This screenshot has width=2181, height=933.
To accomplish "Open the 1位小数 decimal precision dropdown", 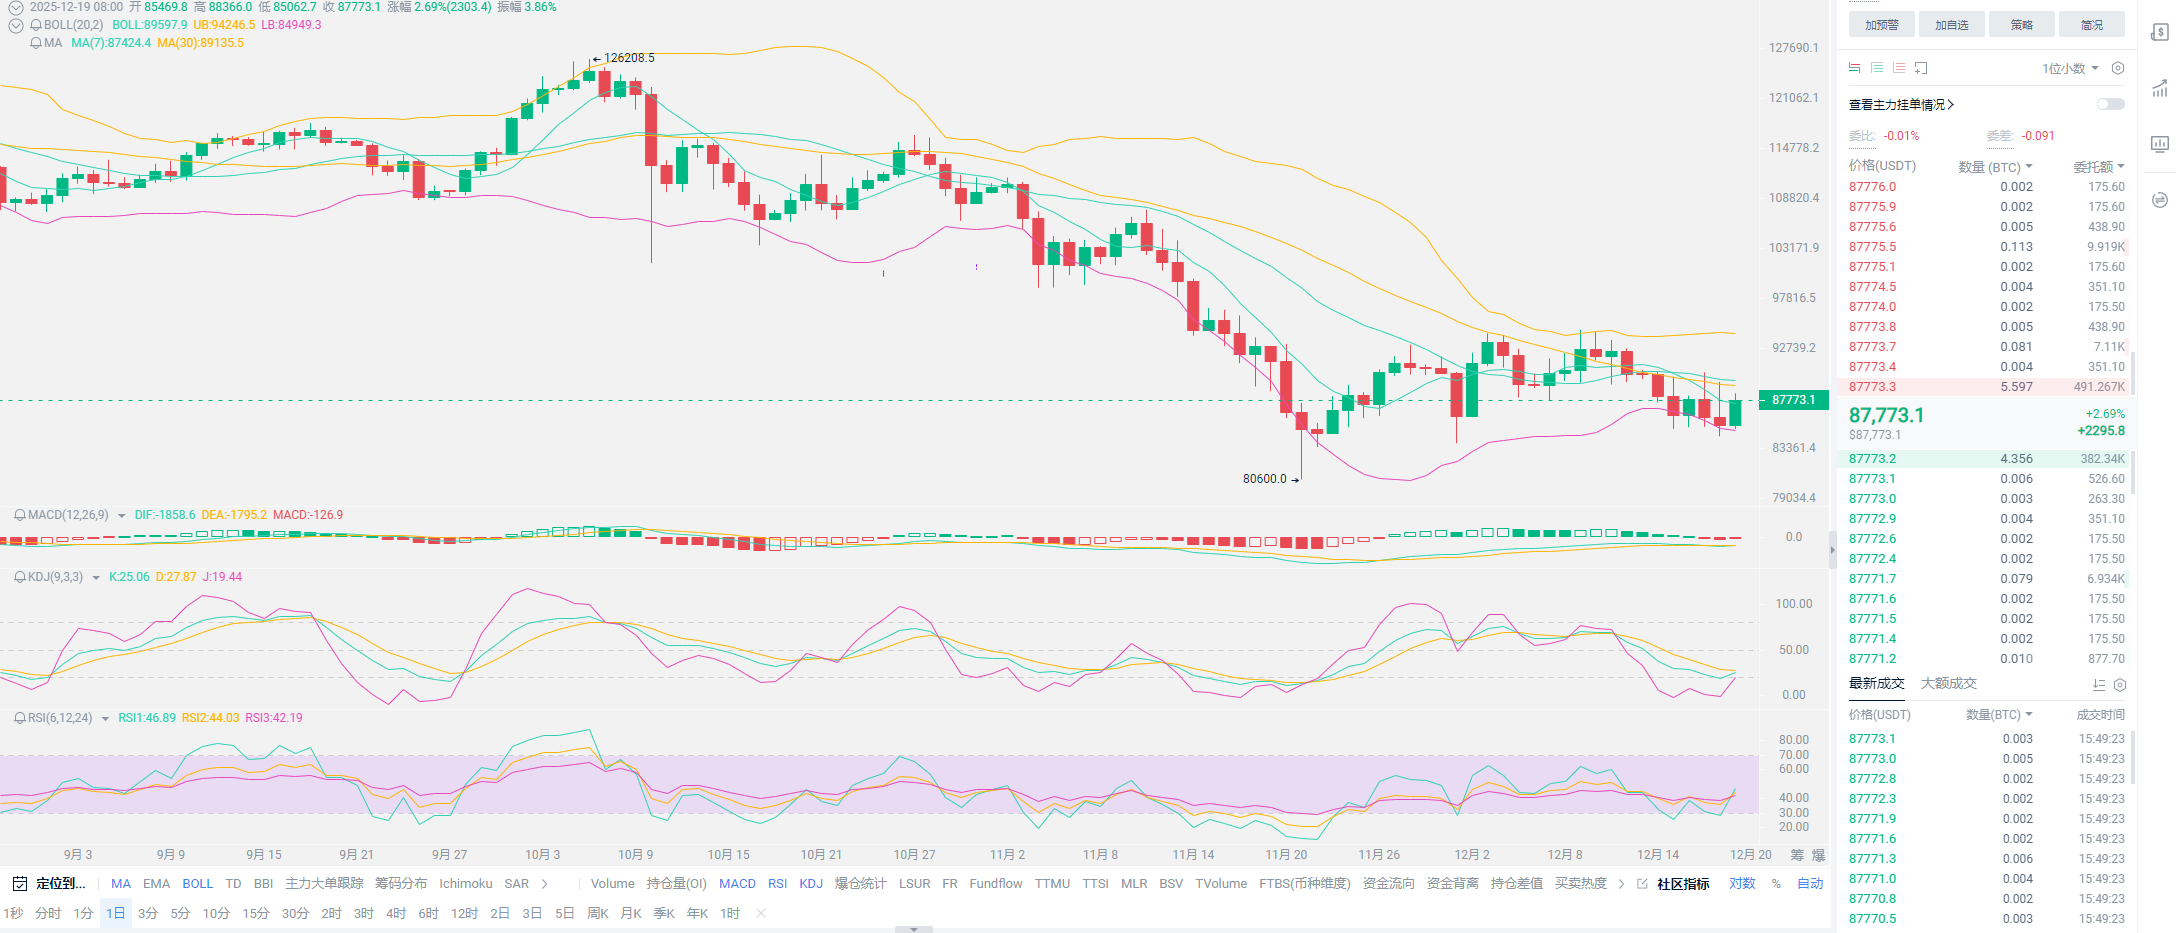I will pyautogui.click(x=2070, y=68).
